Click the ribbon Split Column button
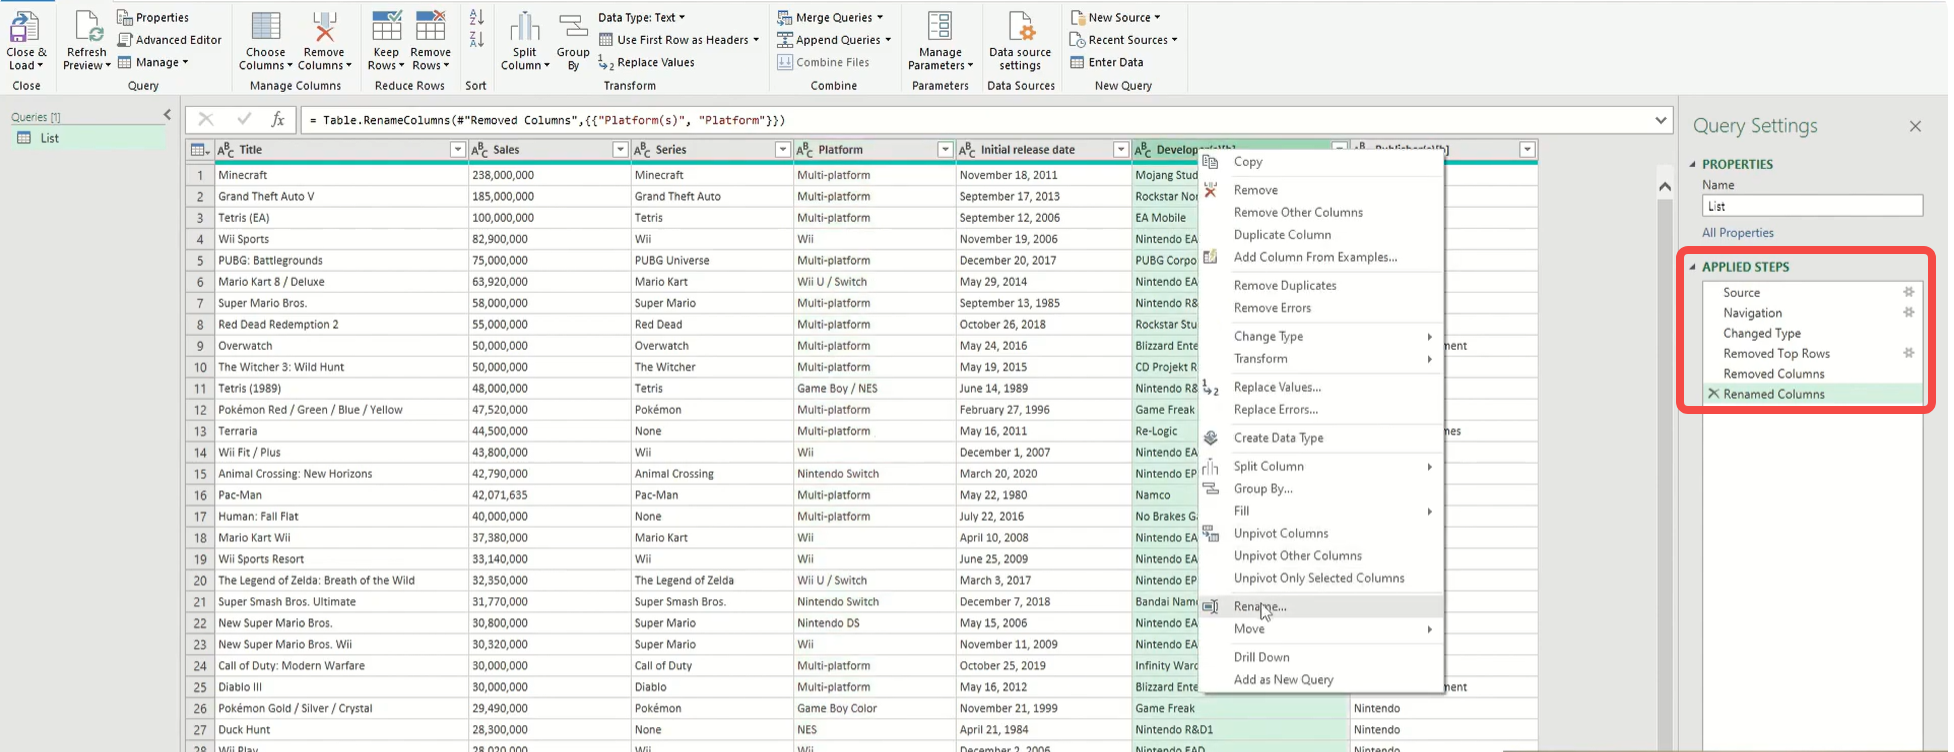 [x=525, y=40]
